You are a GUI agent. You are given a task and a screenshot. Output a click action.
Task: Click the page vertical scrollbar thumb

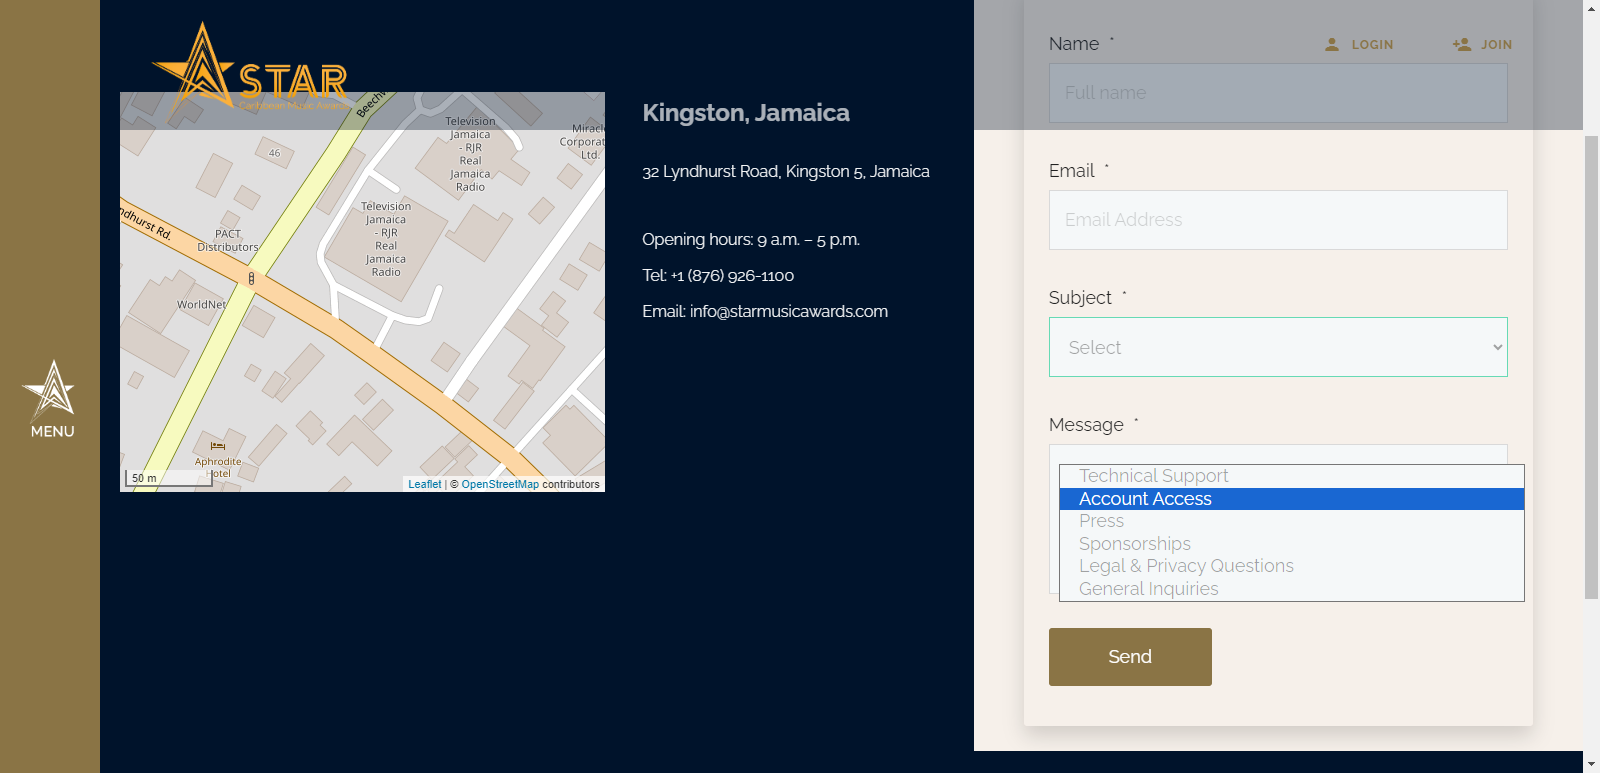pos(1591,366)
